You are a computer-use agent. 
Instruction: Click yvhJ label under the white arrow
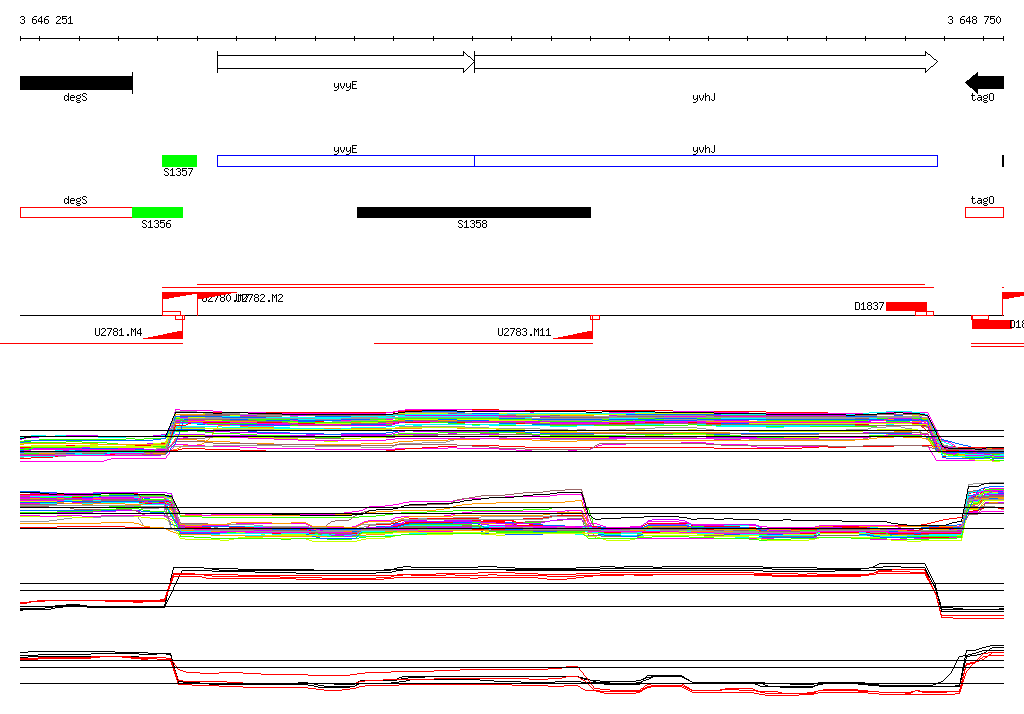704,97
